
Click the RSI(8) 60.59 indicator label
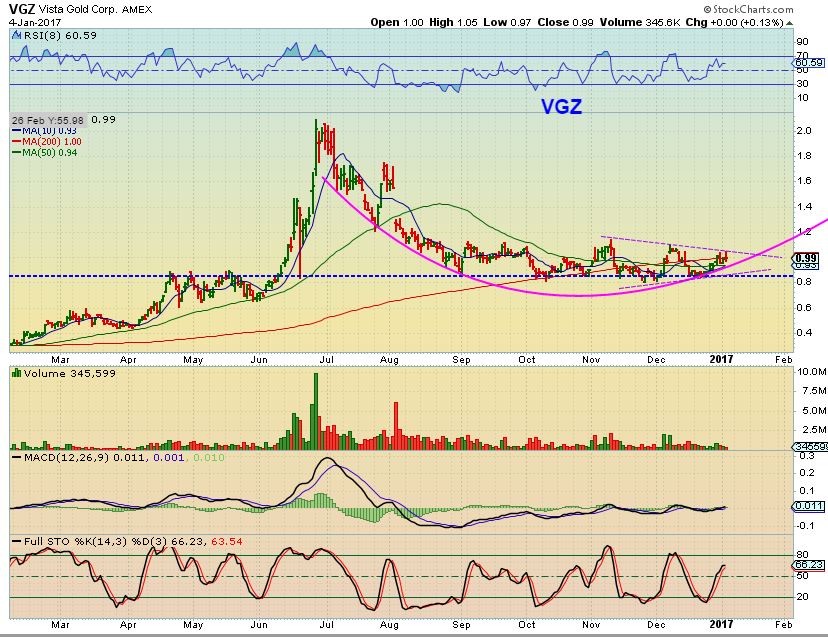pyautogui.click(x=59, y=35)
